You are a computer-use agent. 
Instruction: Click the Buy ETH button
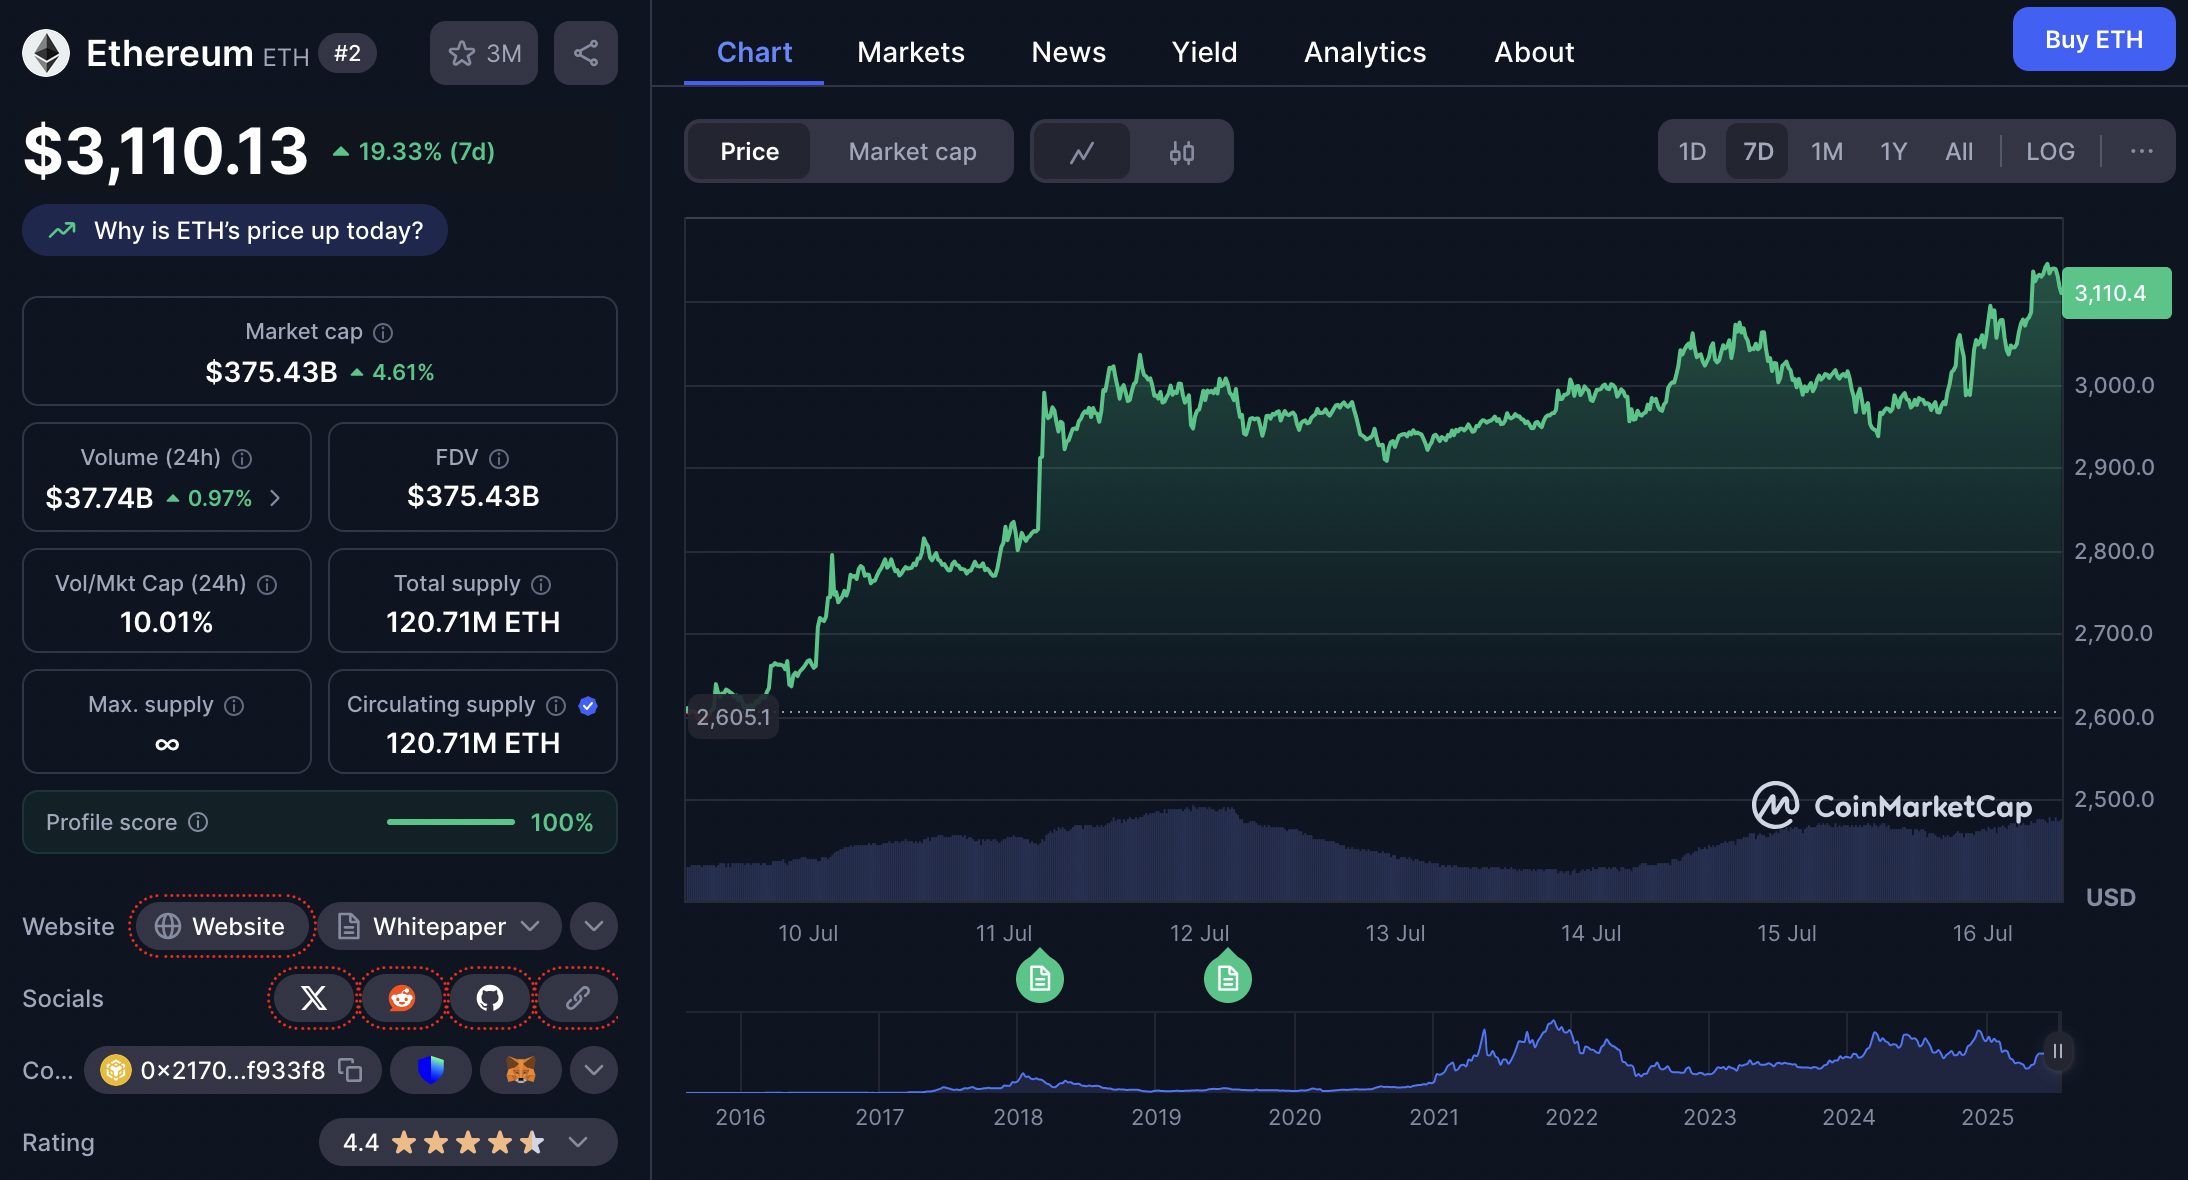coord(2094,40)
